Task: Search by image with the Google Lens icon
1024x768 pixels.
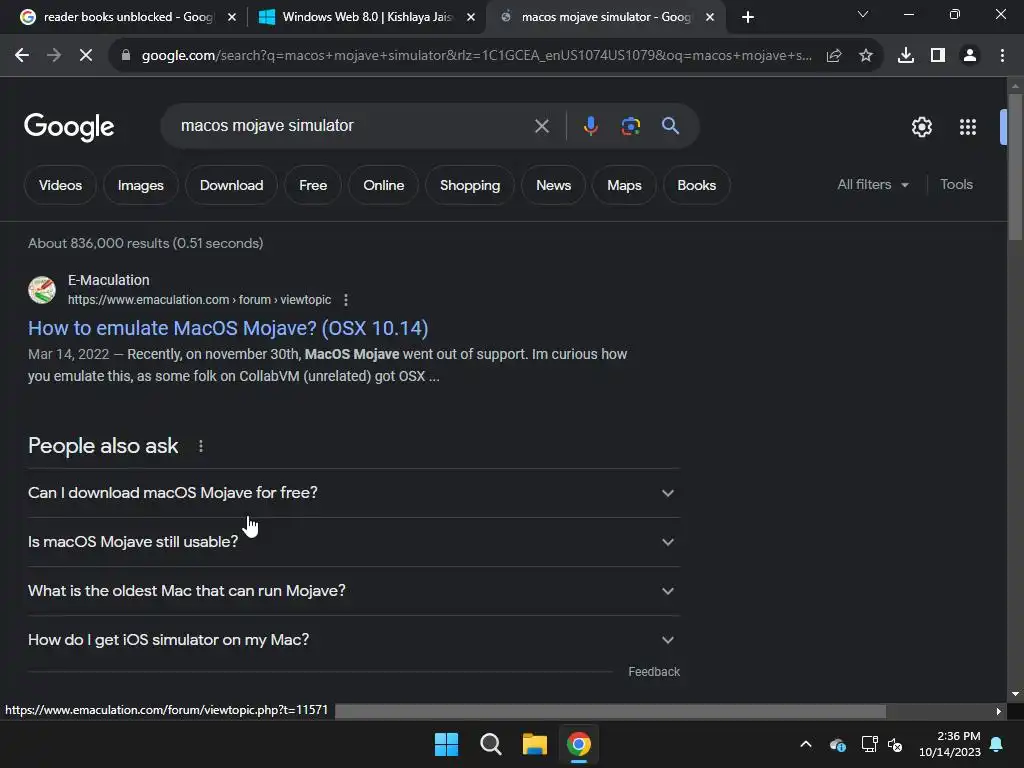Action: pos(631,126)
